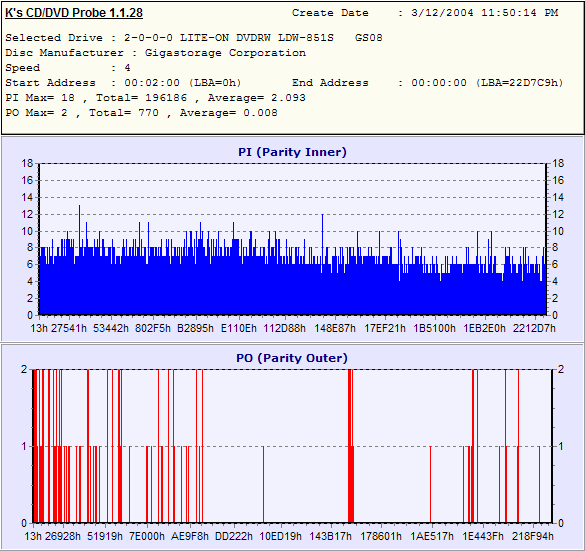Click the 17EF21h label on PI axis
The width and height of the screenshot is (585, 551).
point(385,328)
